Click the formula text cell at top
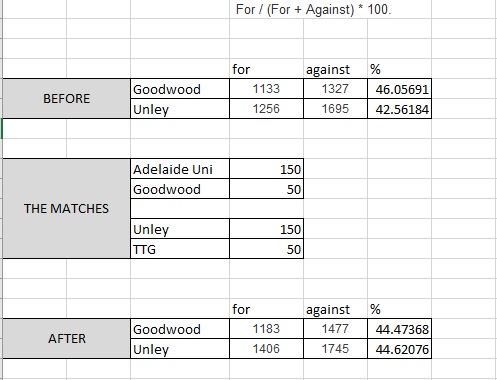The width and height of the screenshot is (497, 380). (313, 9)
